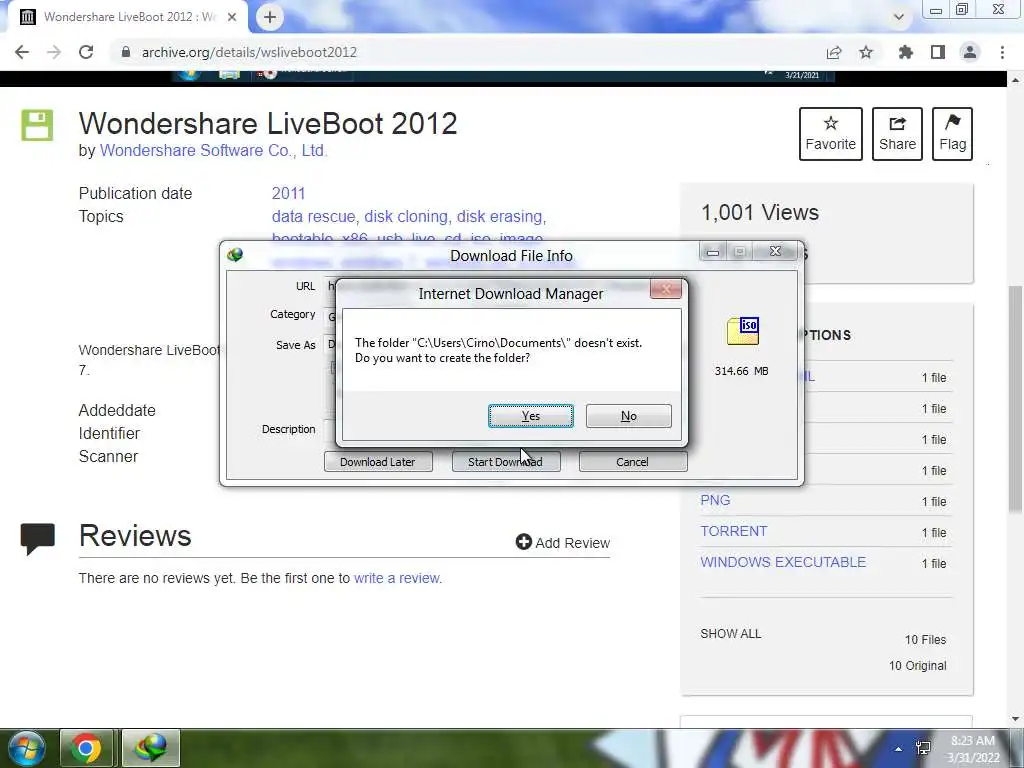Open the 2011 publication date link
The height and width of the screenshot is (768, 1024).
pyautogui.click(x=288, y=193)
